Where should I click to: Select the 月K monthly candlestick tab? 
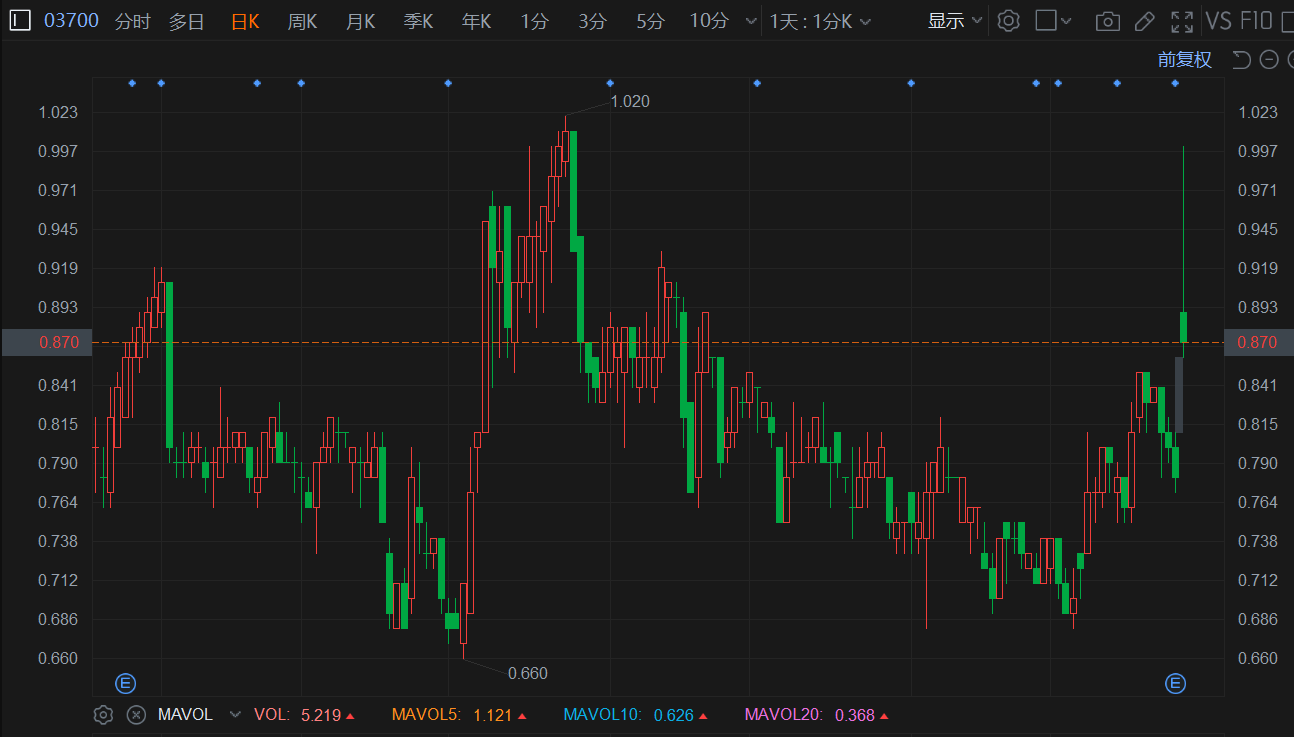(360, 21)
